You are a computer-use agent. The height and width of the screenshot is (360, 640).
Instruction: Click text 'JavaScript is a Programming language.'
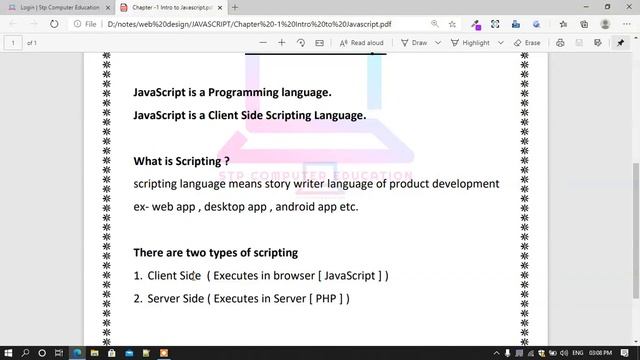[x=232, y=93]
